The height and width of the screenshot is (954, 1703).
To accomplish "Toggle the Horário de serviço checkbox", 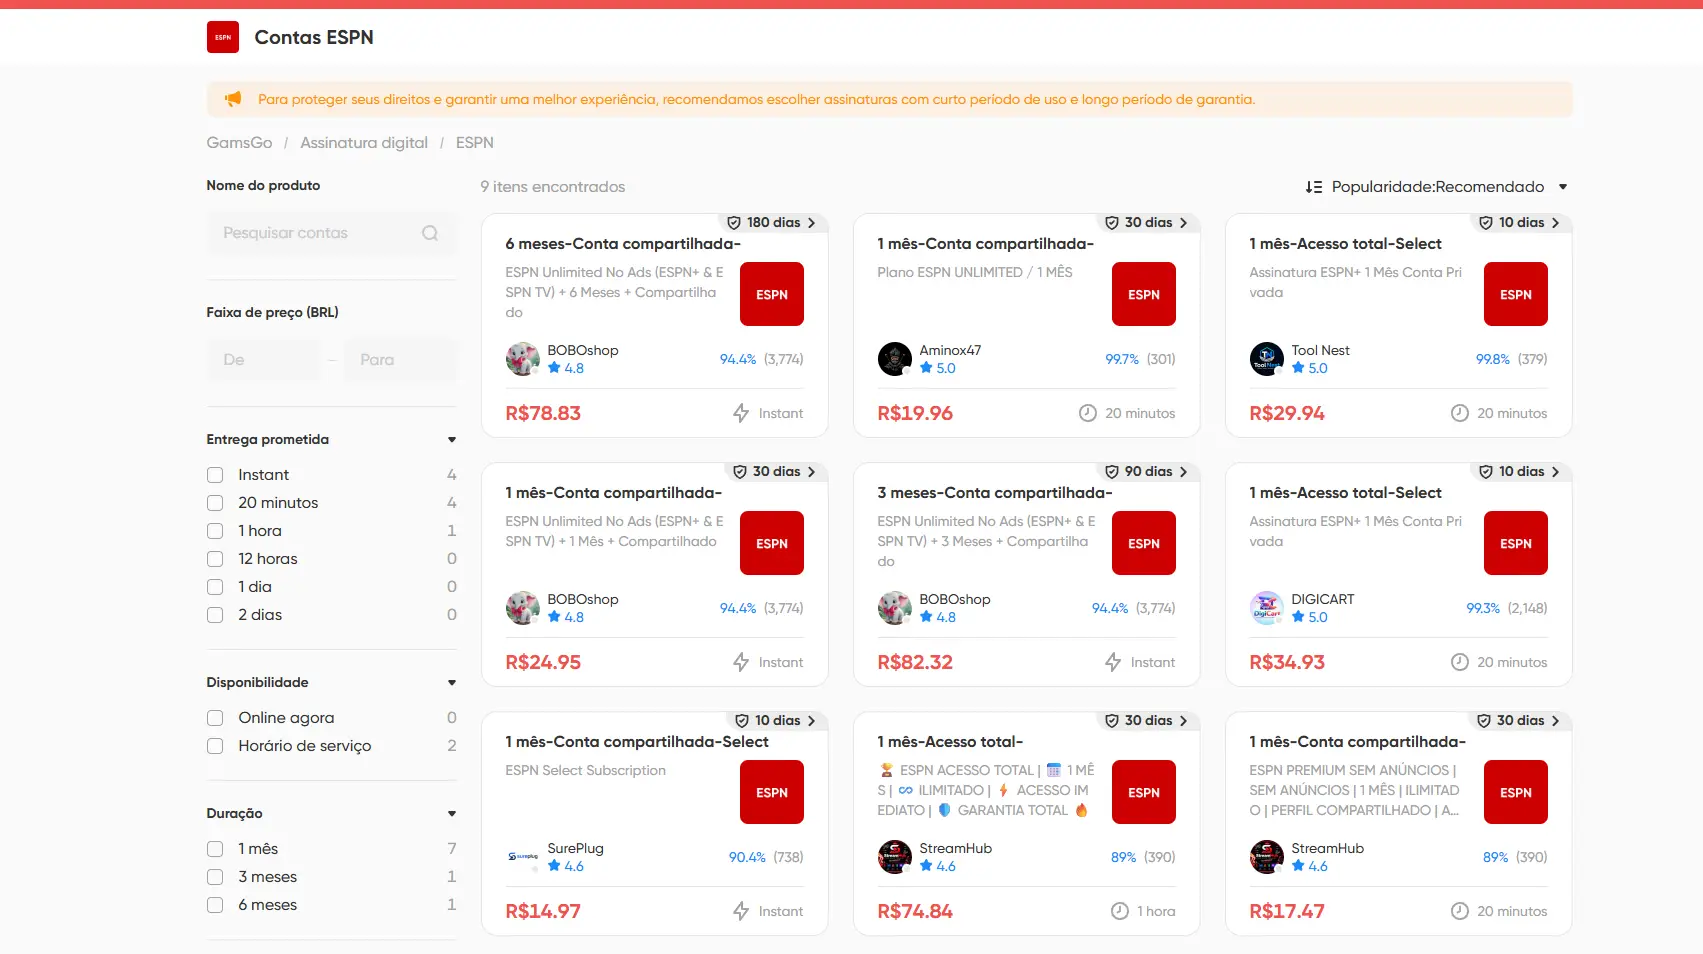I will click(215, 746).
